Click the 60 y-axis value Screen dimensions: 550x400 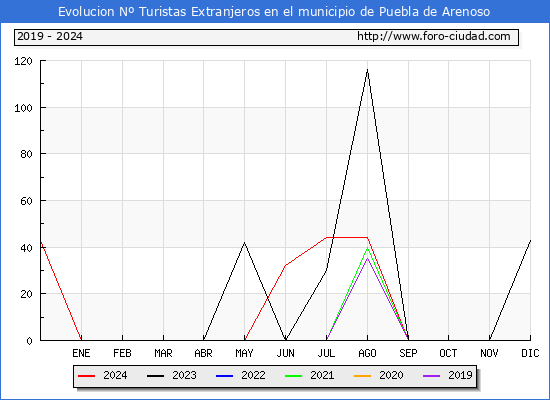(26, 201)
